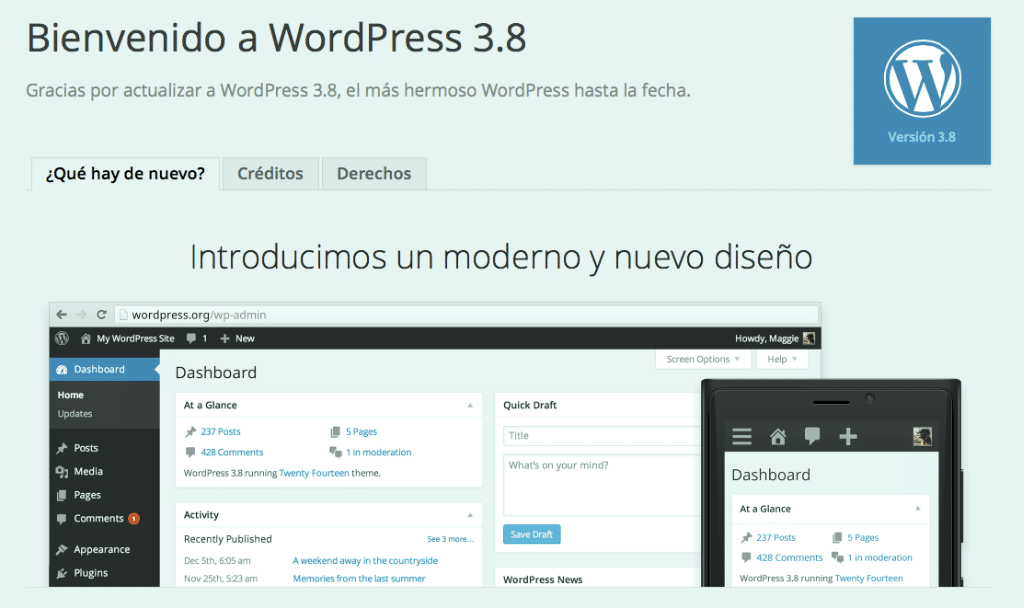Image resolution: width=1024 pixels, height=608 pixels.
Task: Open the 1 in moderation link
Action: 379,452
